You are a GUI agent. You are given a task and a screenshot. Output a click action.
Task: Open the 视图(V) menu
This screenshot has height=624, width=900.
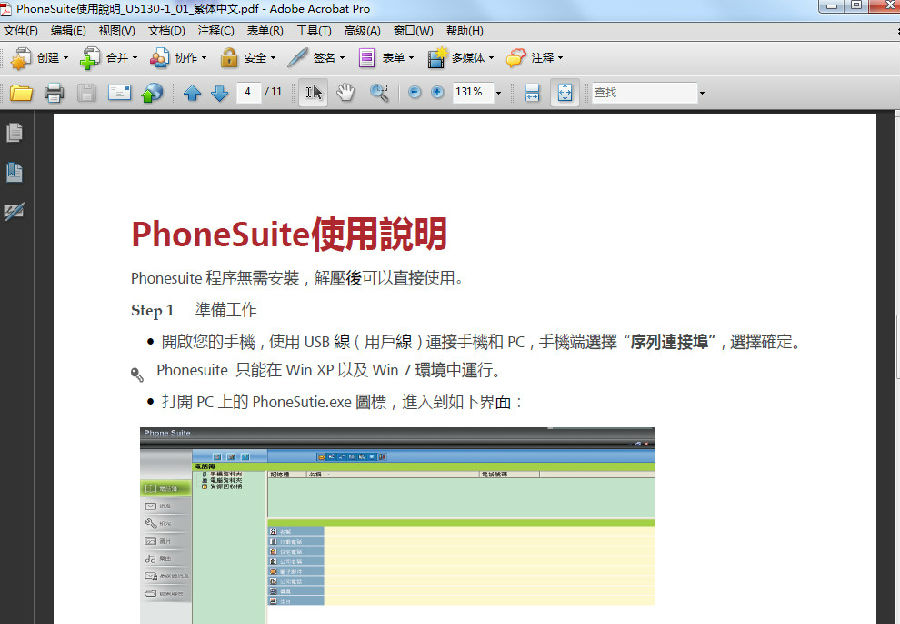(x=117, y=30)
